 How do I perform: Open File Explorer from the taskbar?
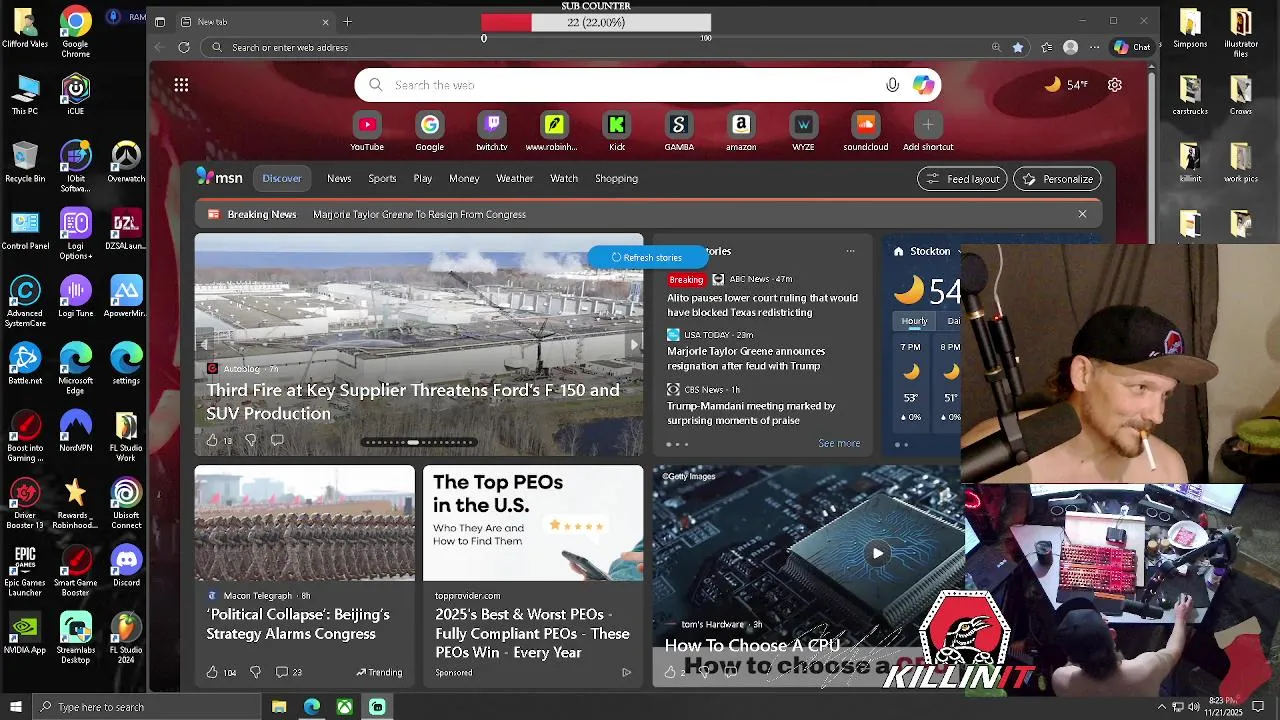tap(279, 707)
